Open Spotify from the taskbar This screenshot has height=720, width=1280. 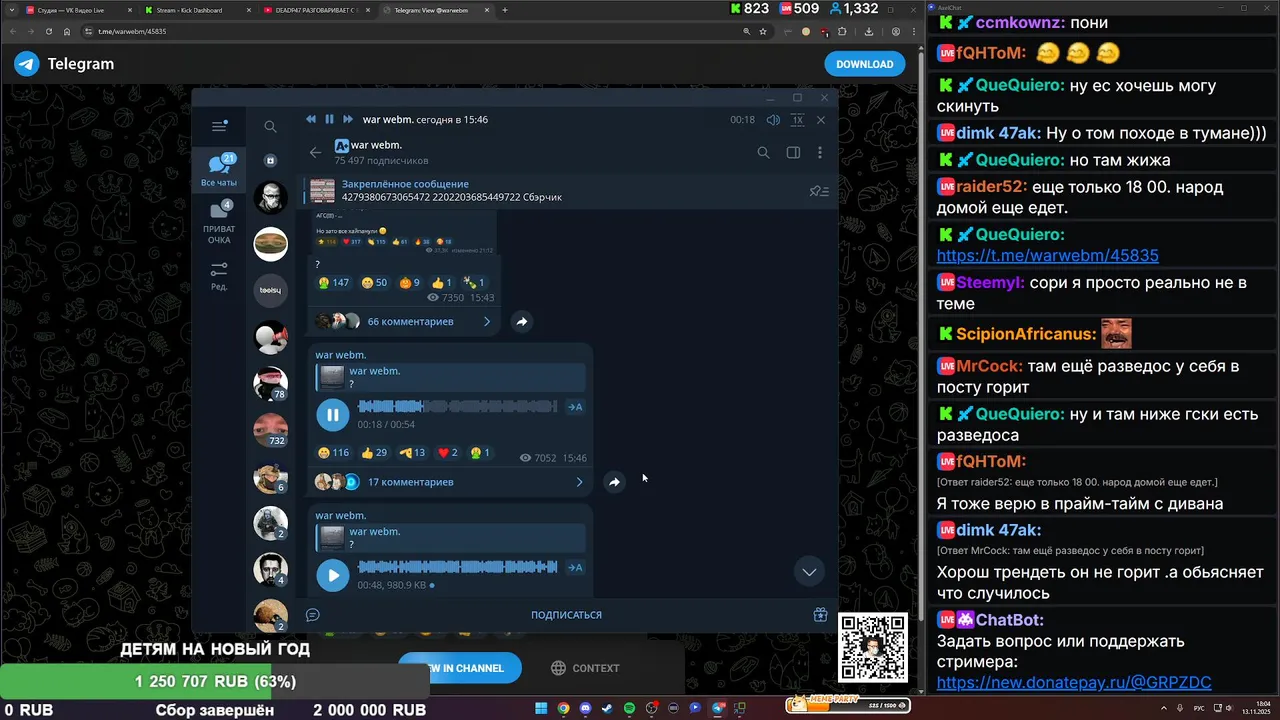tap(629, 708)
